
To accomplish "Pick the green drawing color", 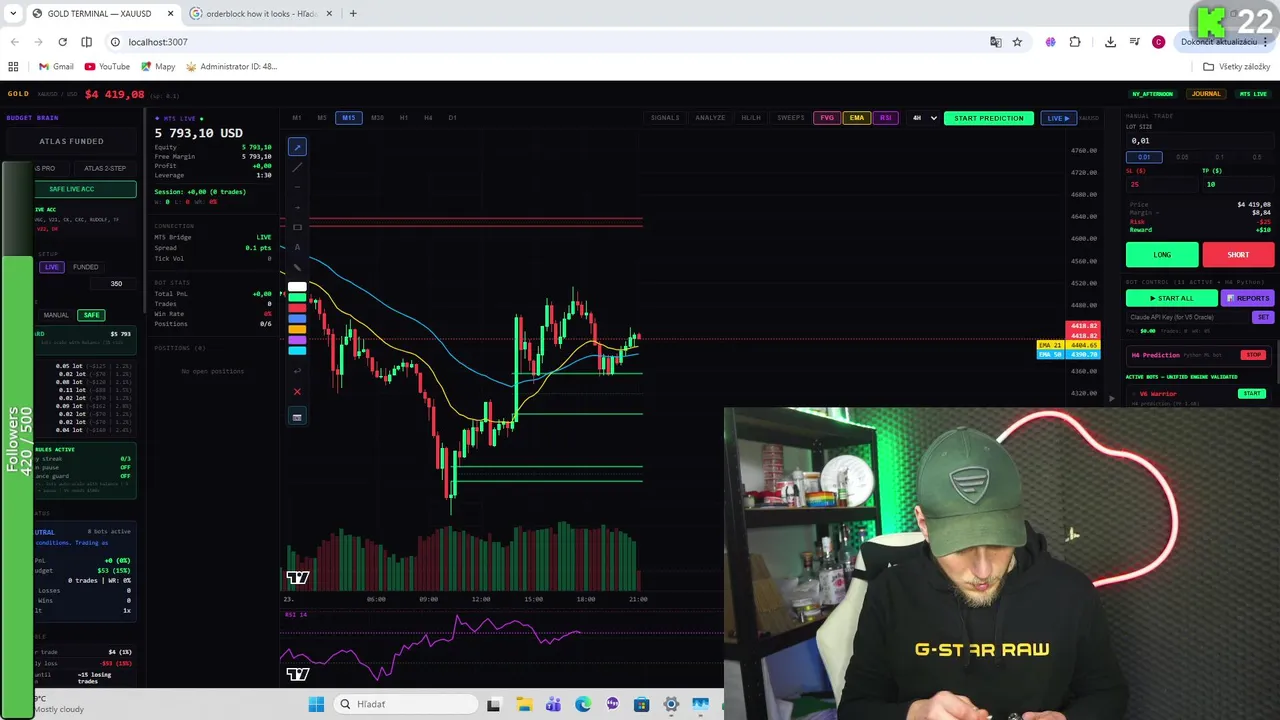I will tap(297, 298).
